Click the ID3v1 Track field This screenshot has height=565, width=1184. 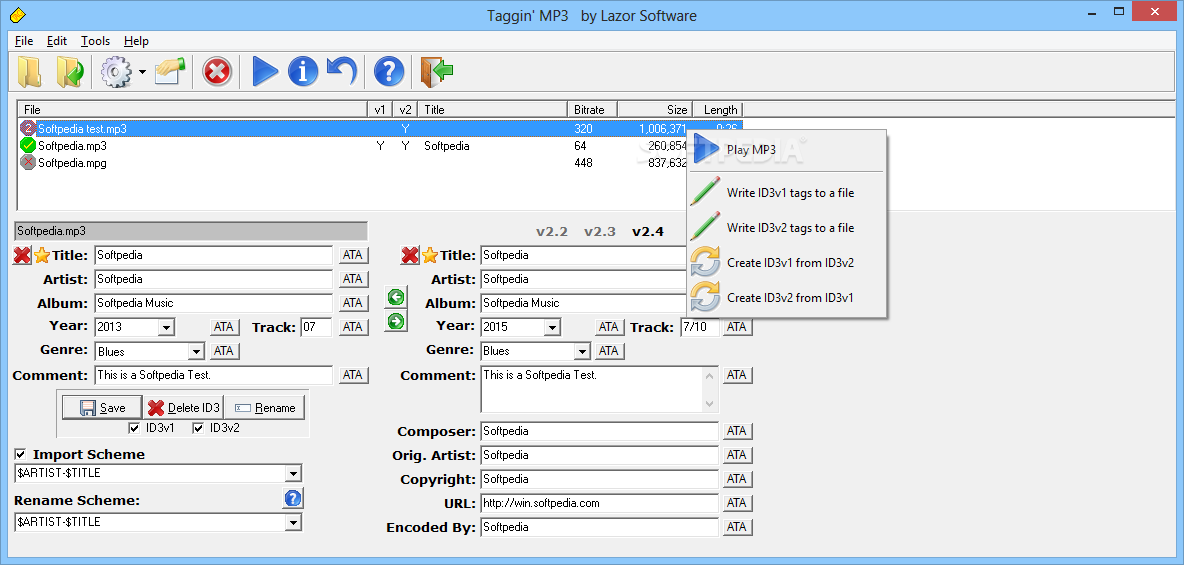317,327
